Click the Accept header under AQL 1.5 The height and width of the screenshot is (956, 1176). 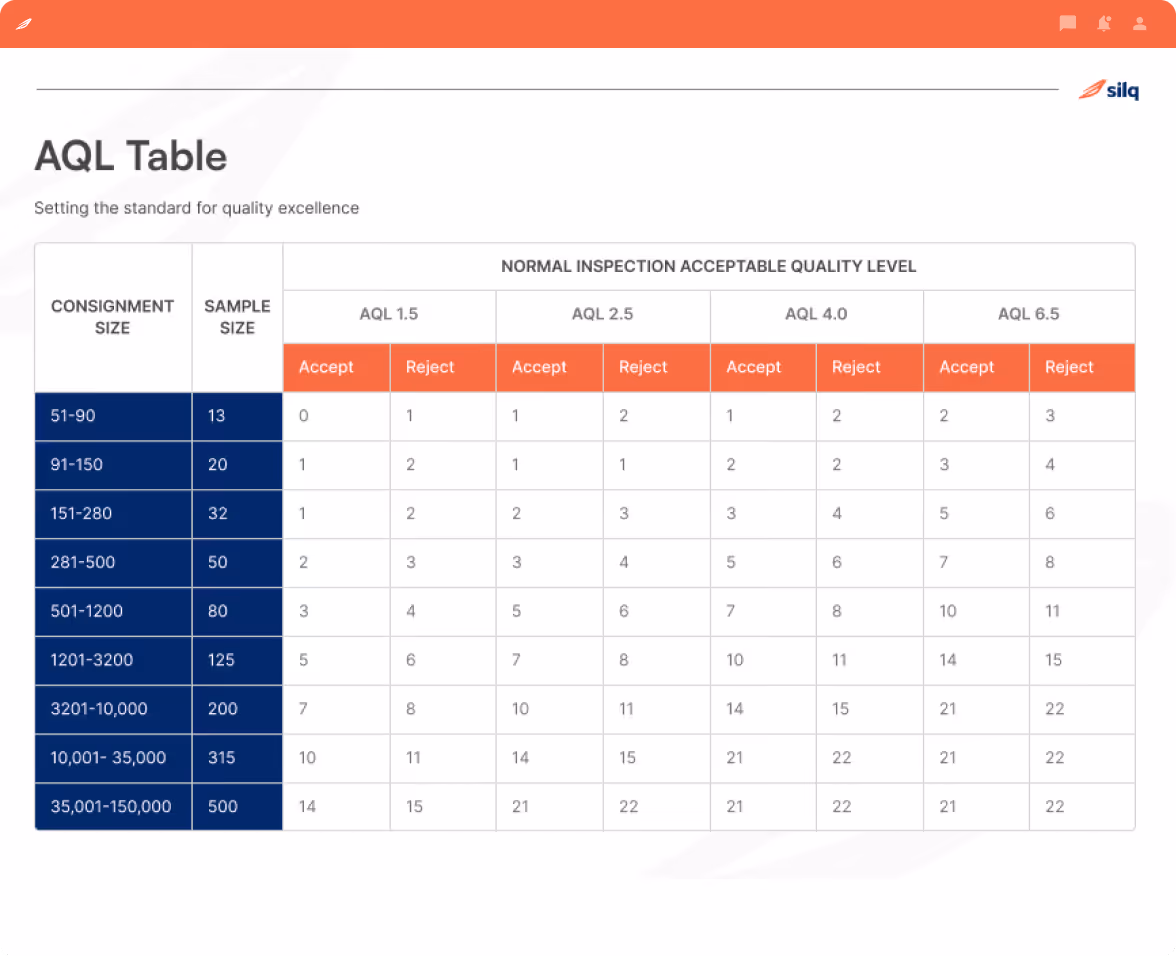coord(336,367)
